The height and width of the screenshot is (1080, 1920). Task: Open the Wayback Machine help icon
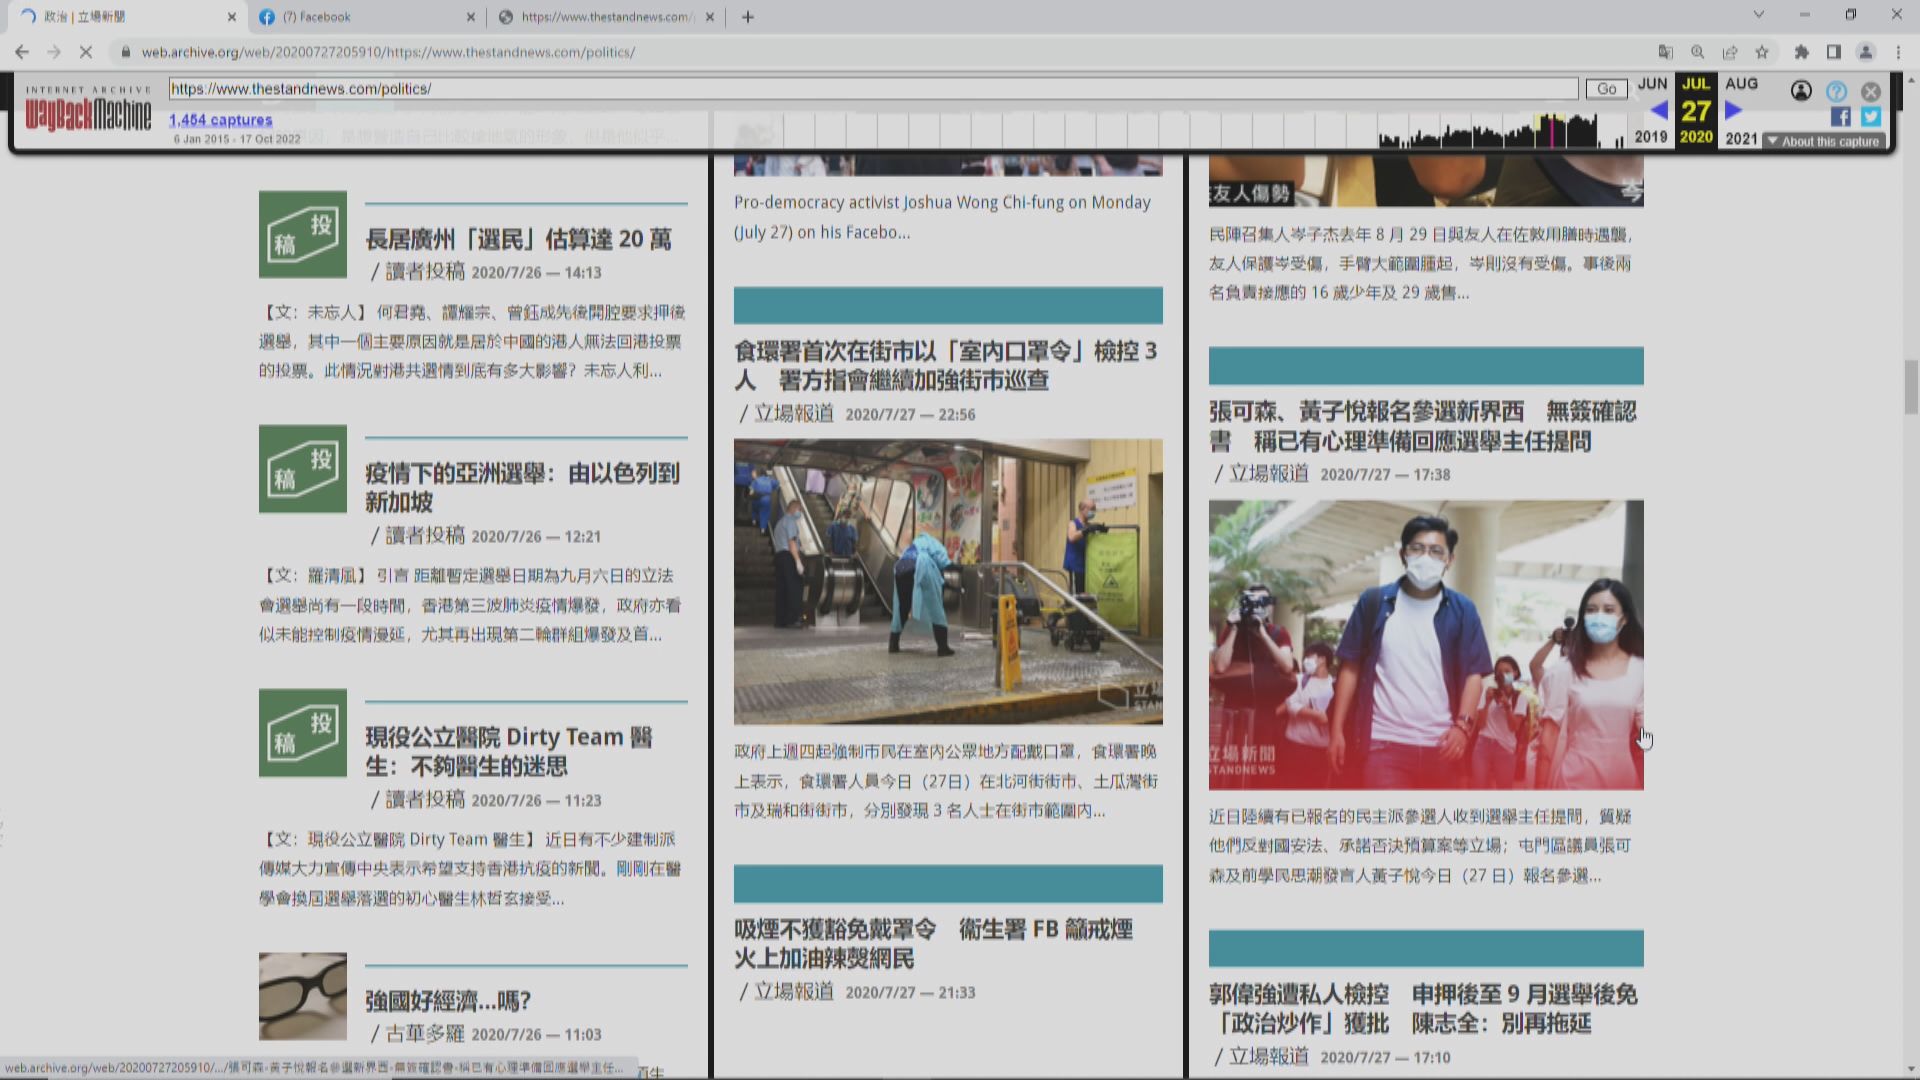[x=1836, y=91]
